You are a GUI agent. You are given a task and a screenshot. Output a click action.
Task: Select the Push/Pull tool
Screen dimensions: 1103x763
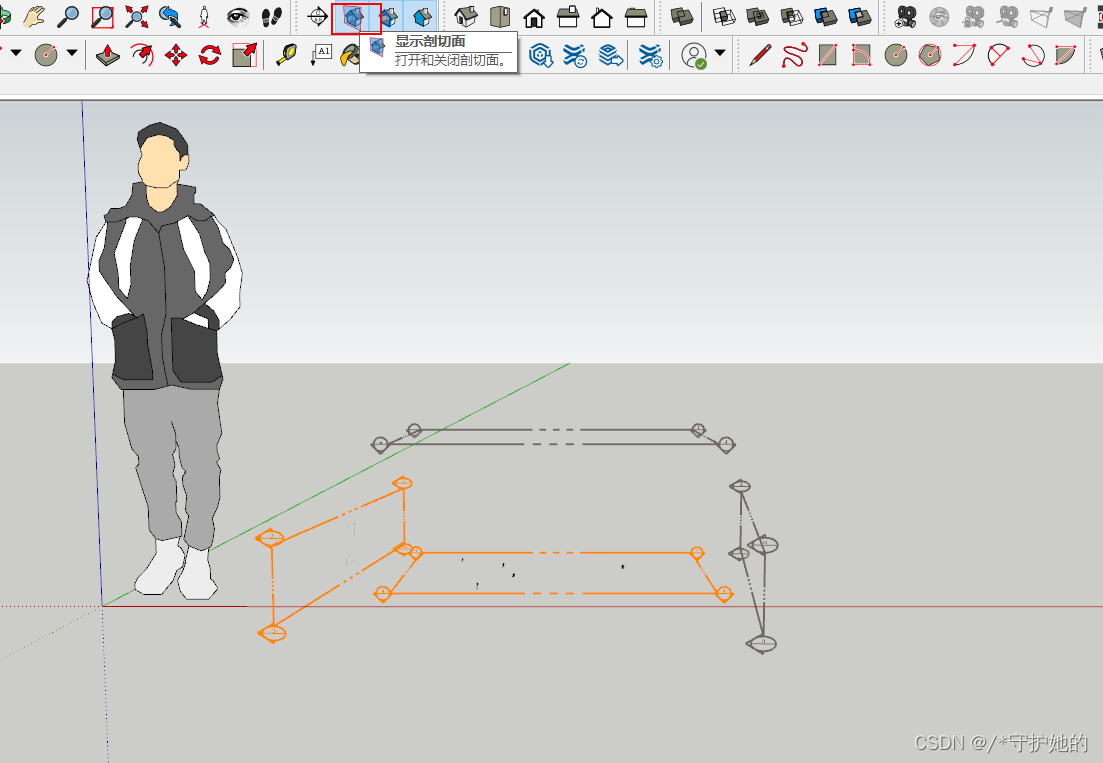pyautogui.click(x=107, y=54)
